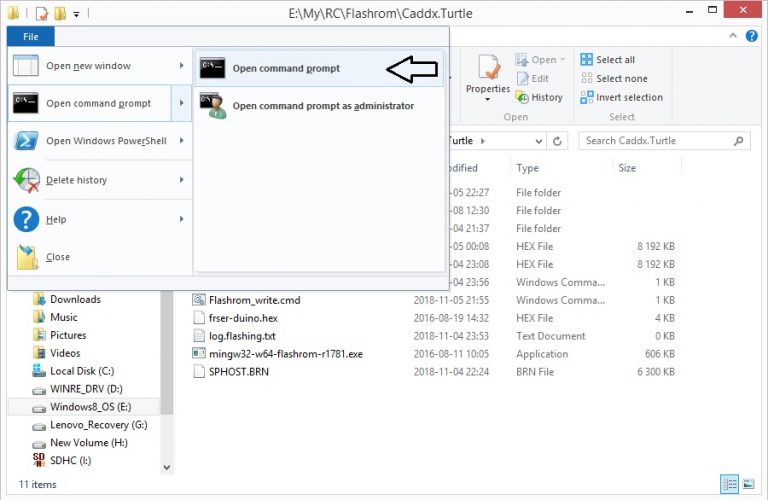
Task: Click Flashrom_write.cmd file icon
Action: (199, 300)
